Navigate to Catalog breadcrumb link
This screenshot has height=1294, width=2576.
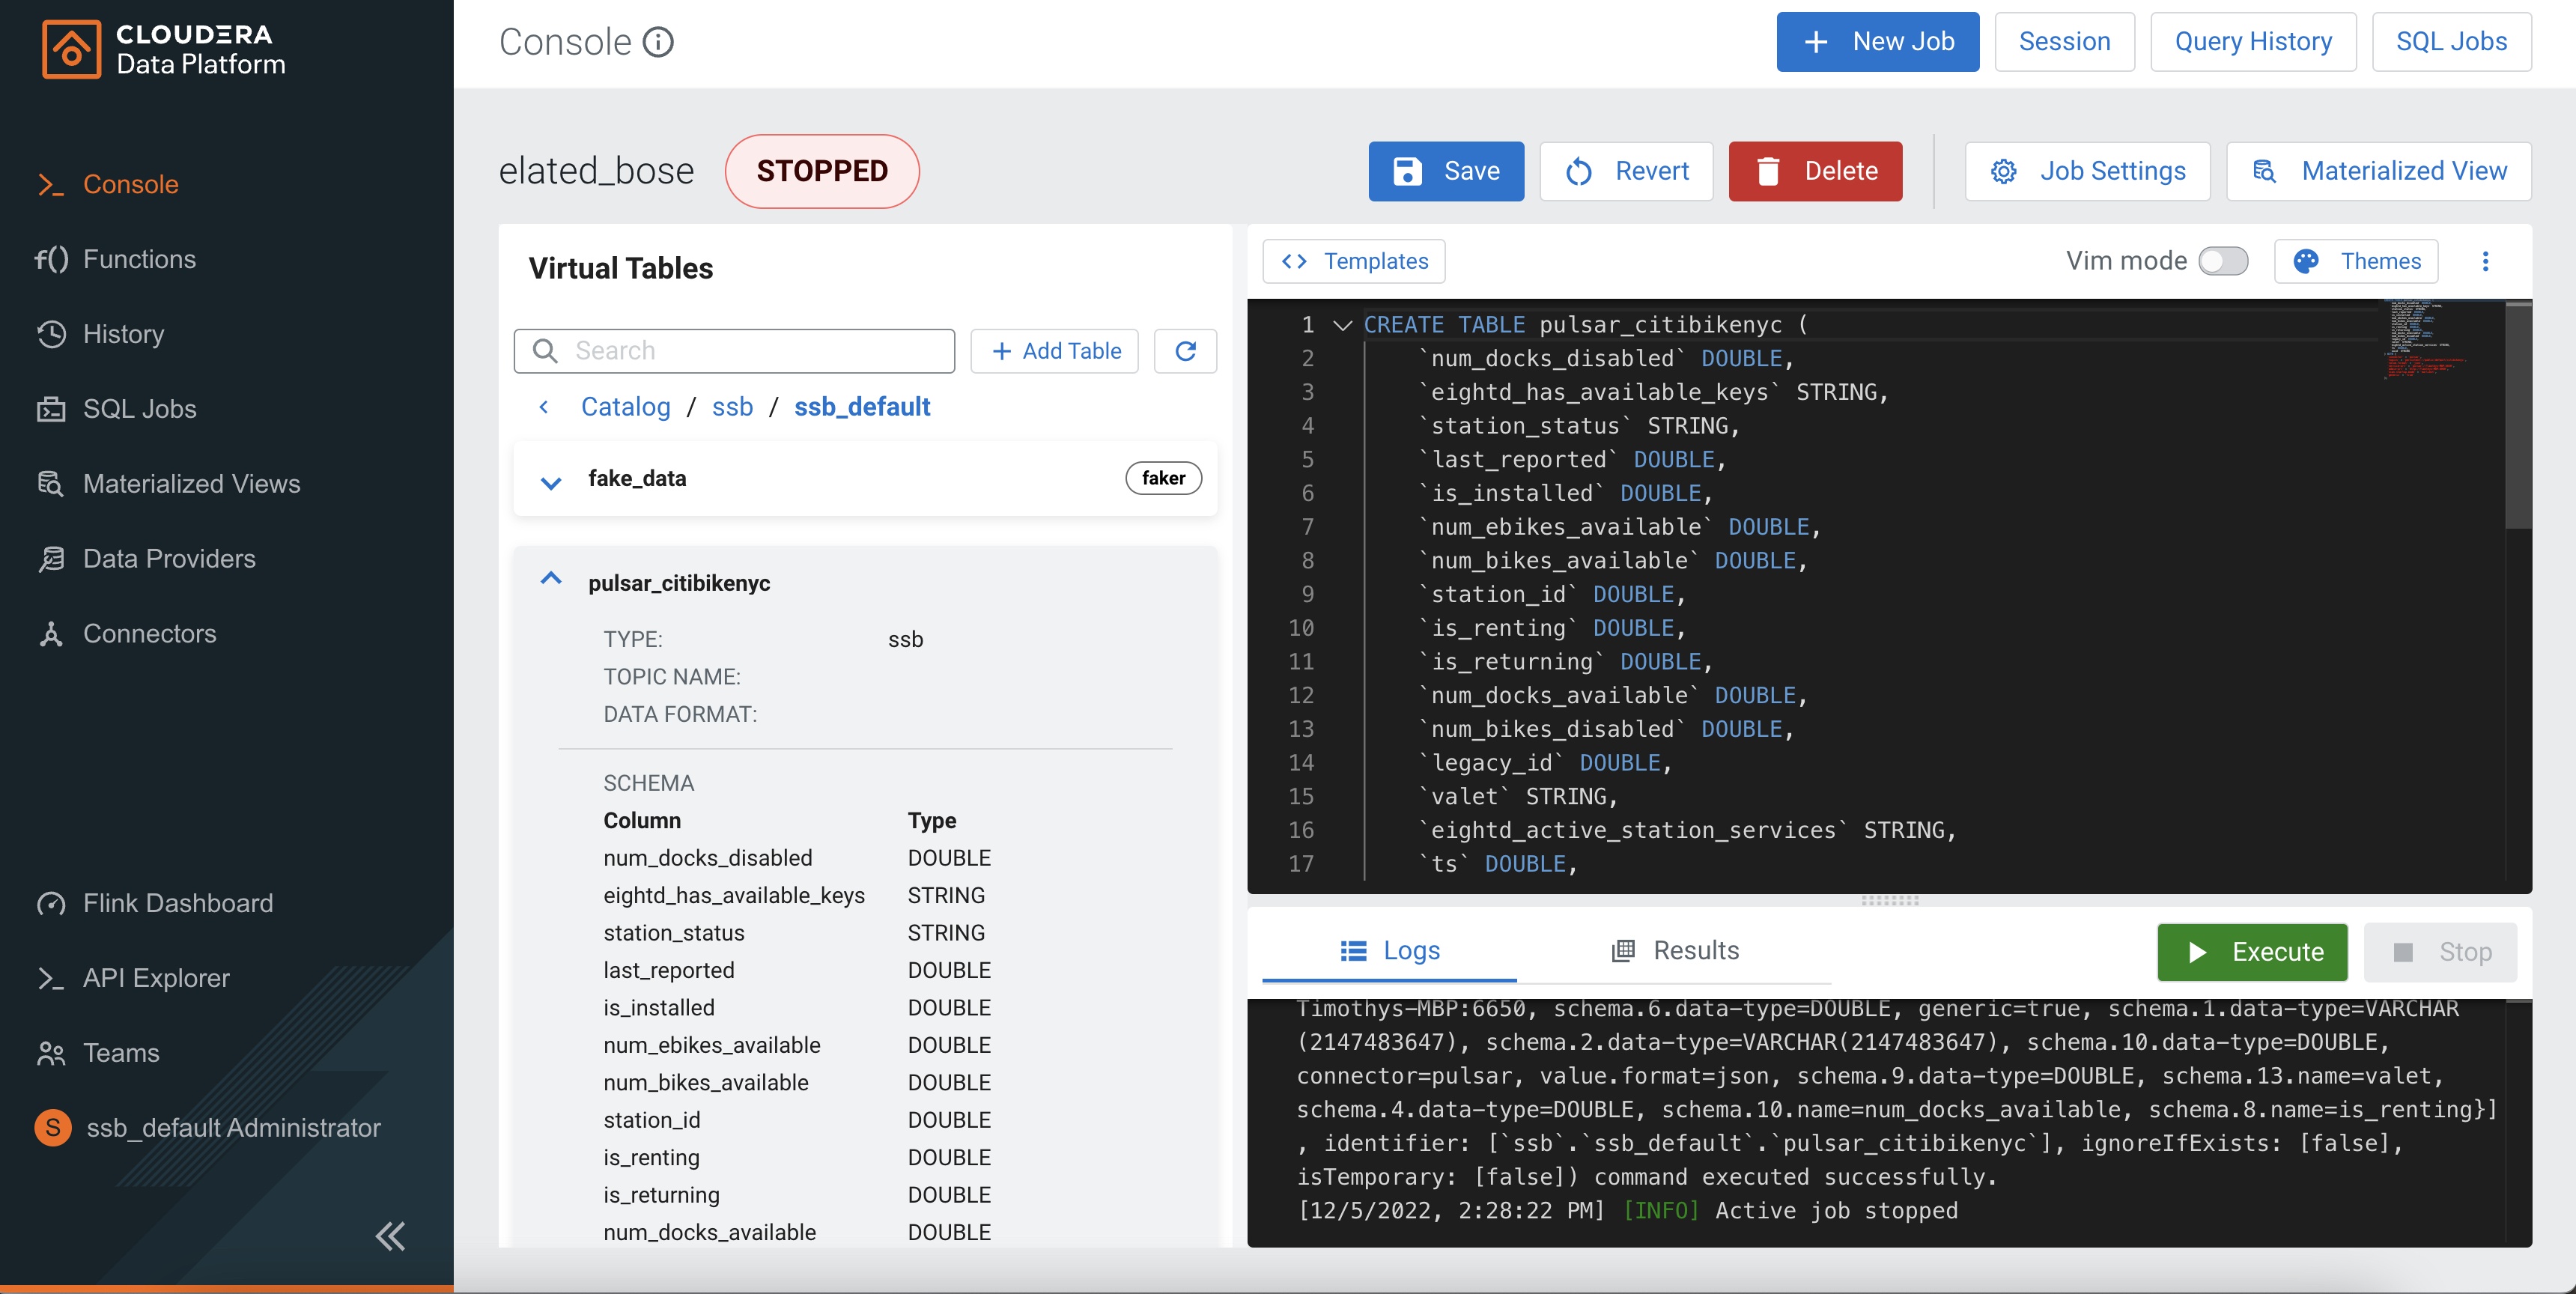click(625, 407)
